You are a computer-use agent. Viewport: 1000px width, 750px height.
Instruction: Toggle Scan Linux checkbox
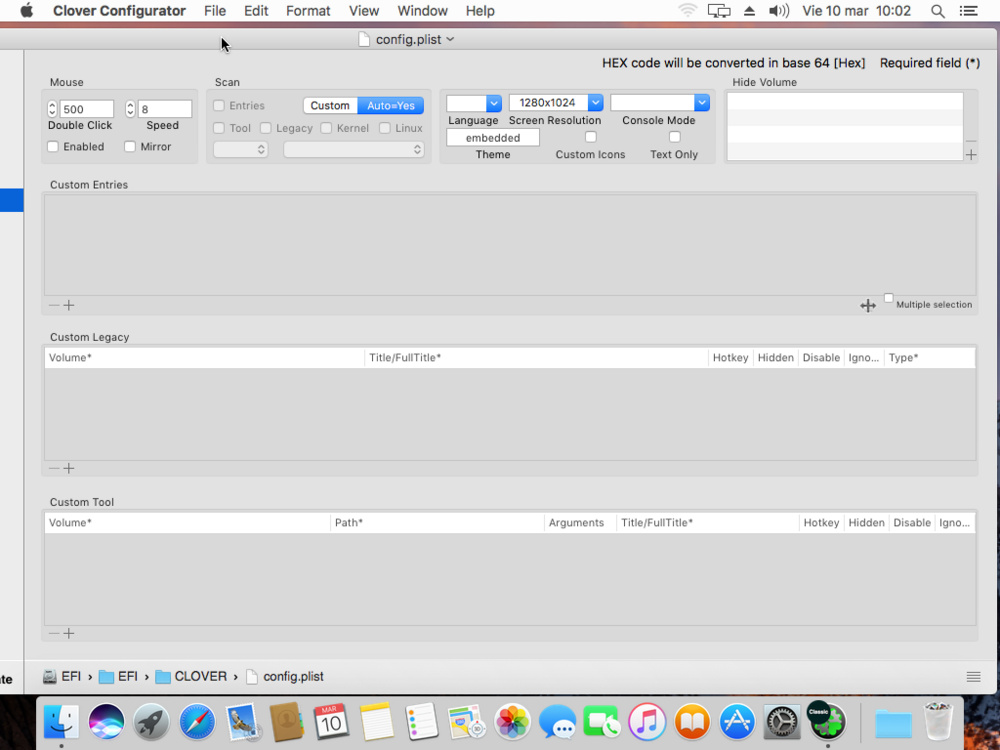385,128
